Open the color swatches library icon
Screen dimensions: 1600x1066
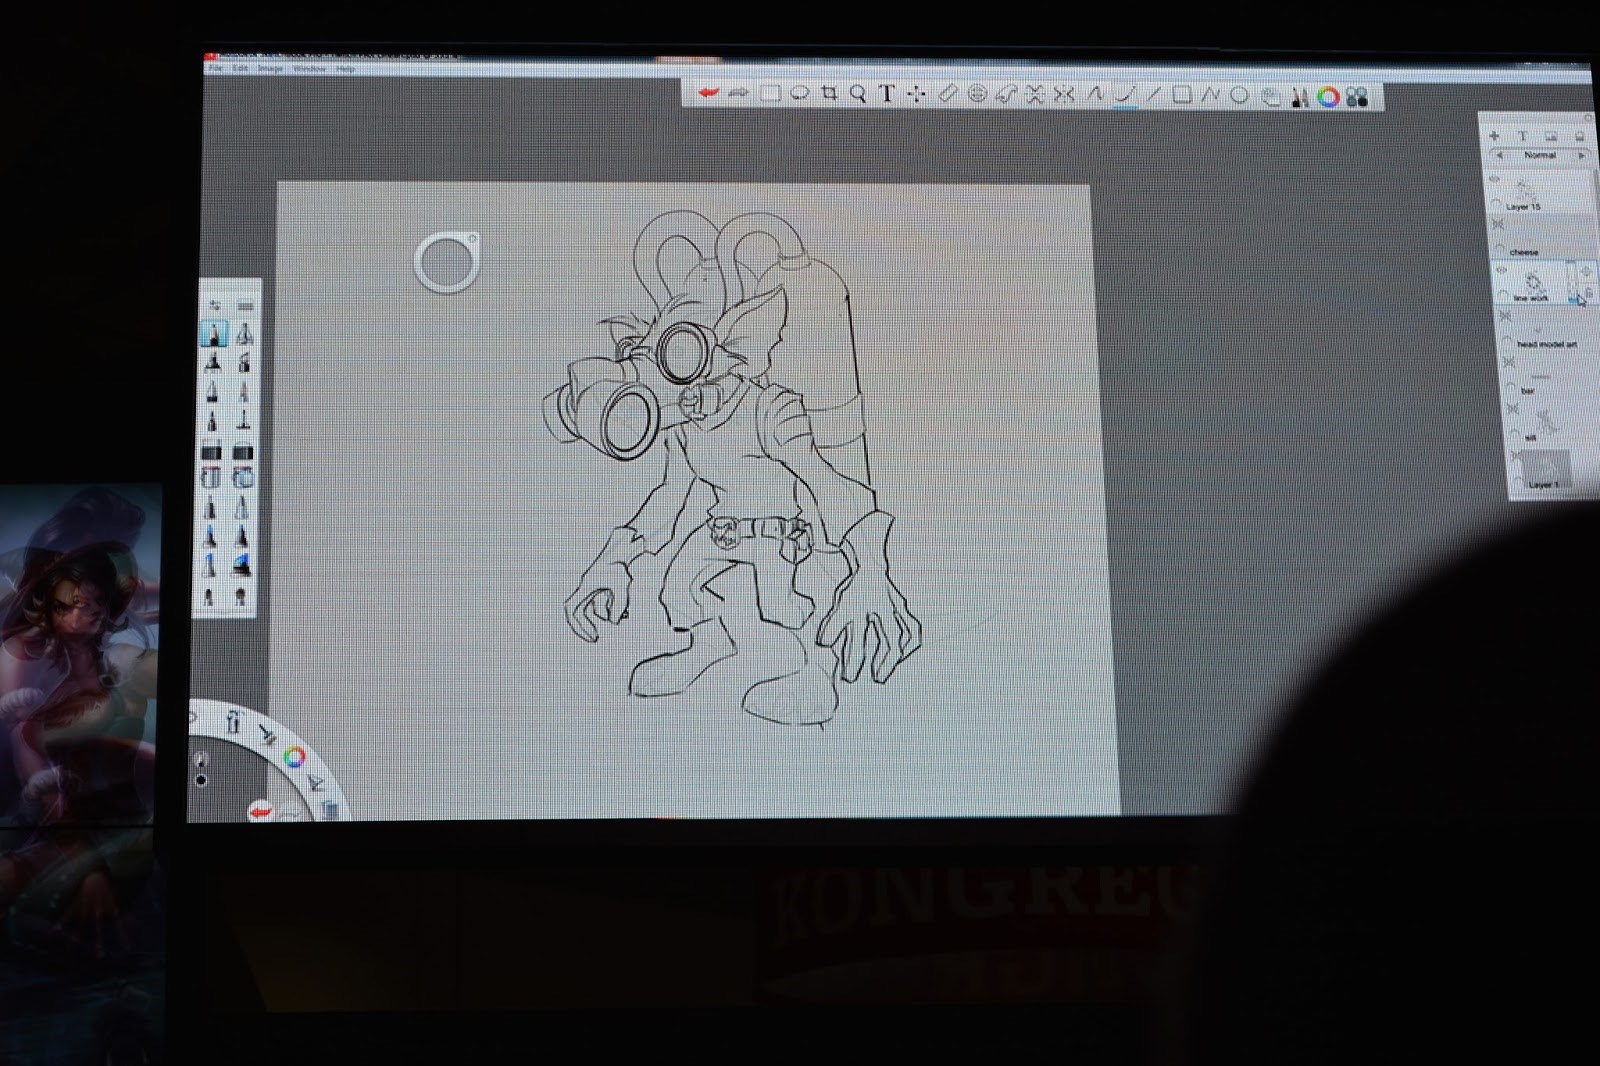click(x=1357, y=97)
